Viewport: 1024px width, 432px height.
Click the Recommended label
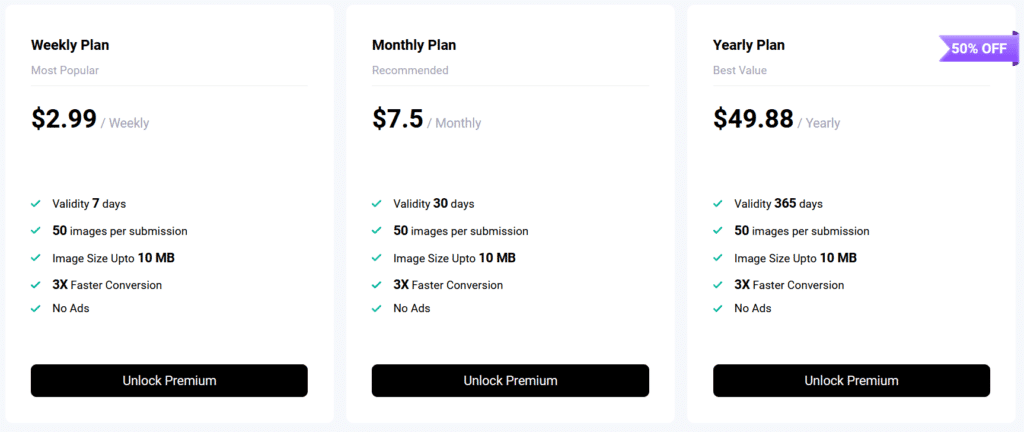tap(410, 70)
